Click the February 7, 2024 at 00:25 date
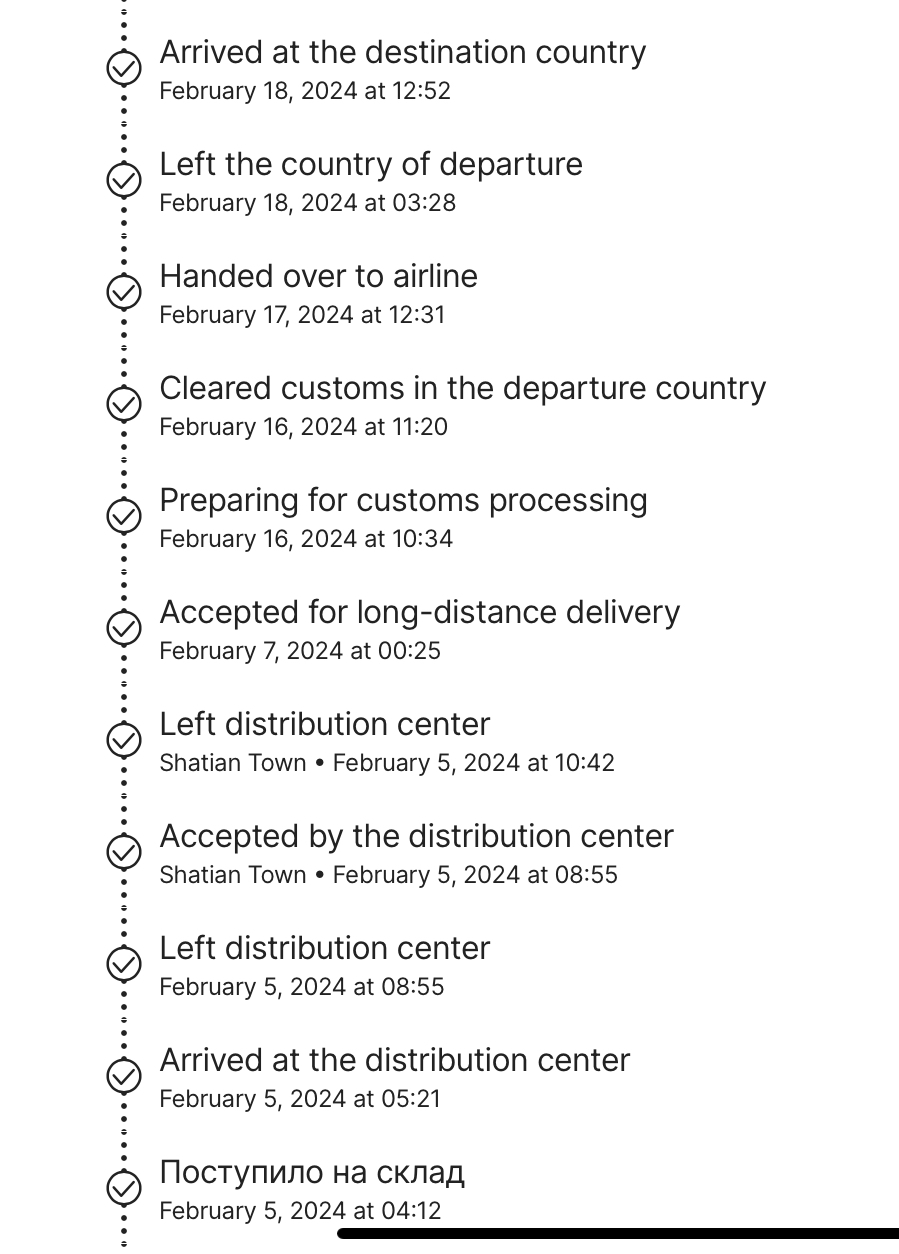899x1254 pixels. 300,651
